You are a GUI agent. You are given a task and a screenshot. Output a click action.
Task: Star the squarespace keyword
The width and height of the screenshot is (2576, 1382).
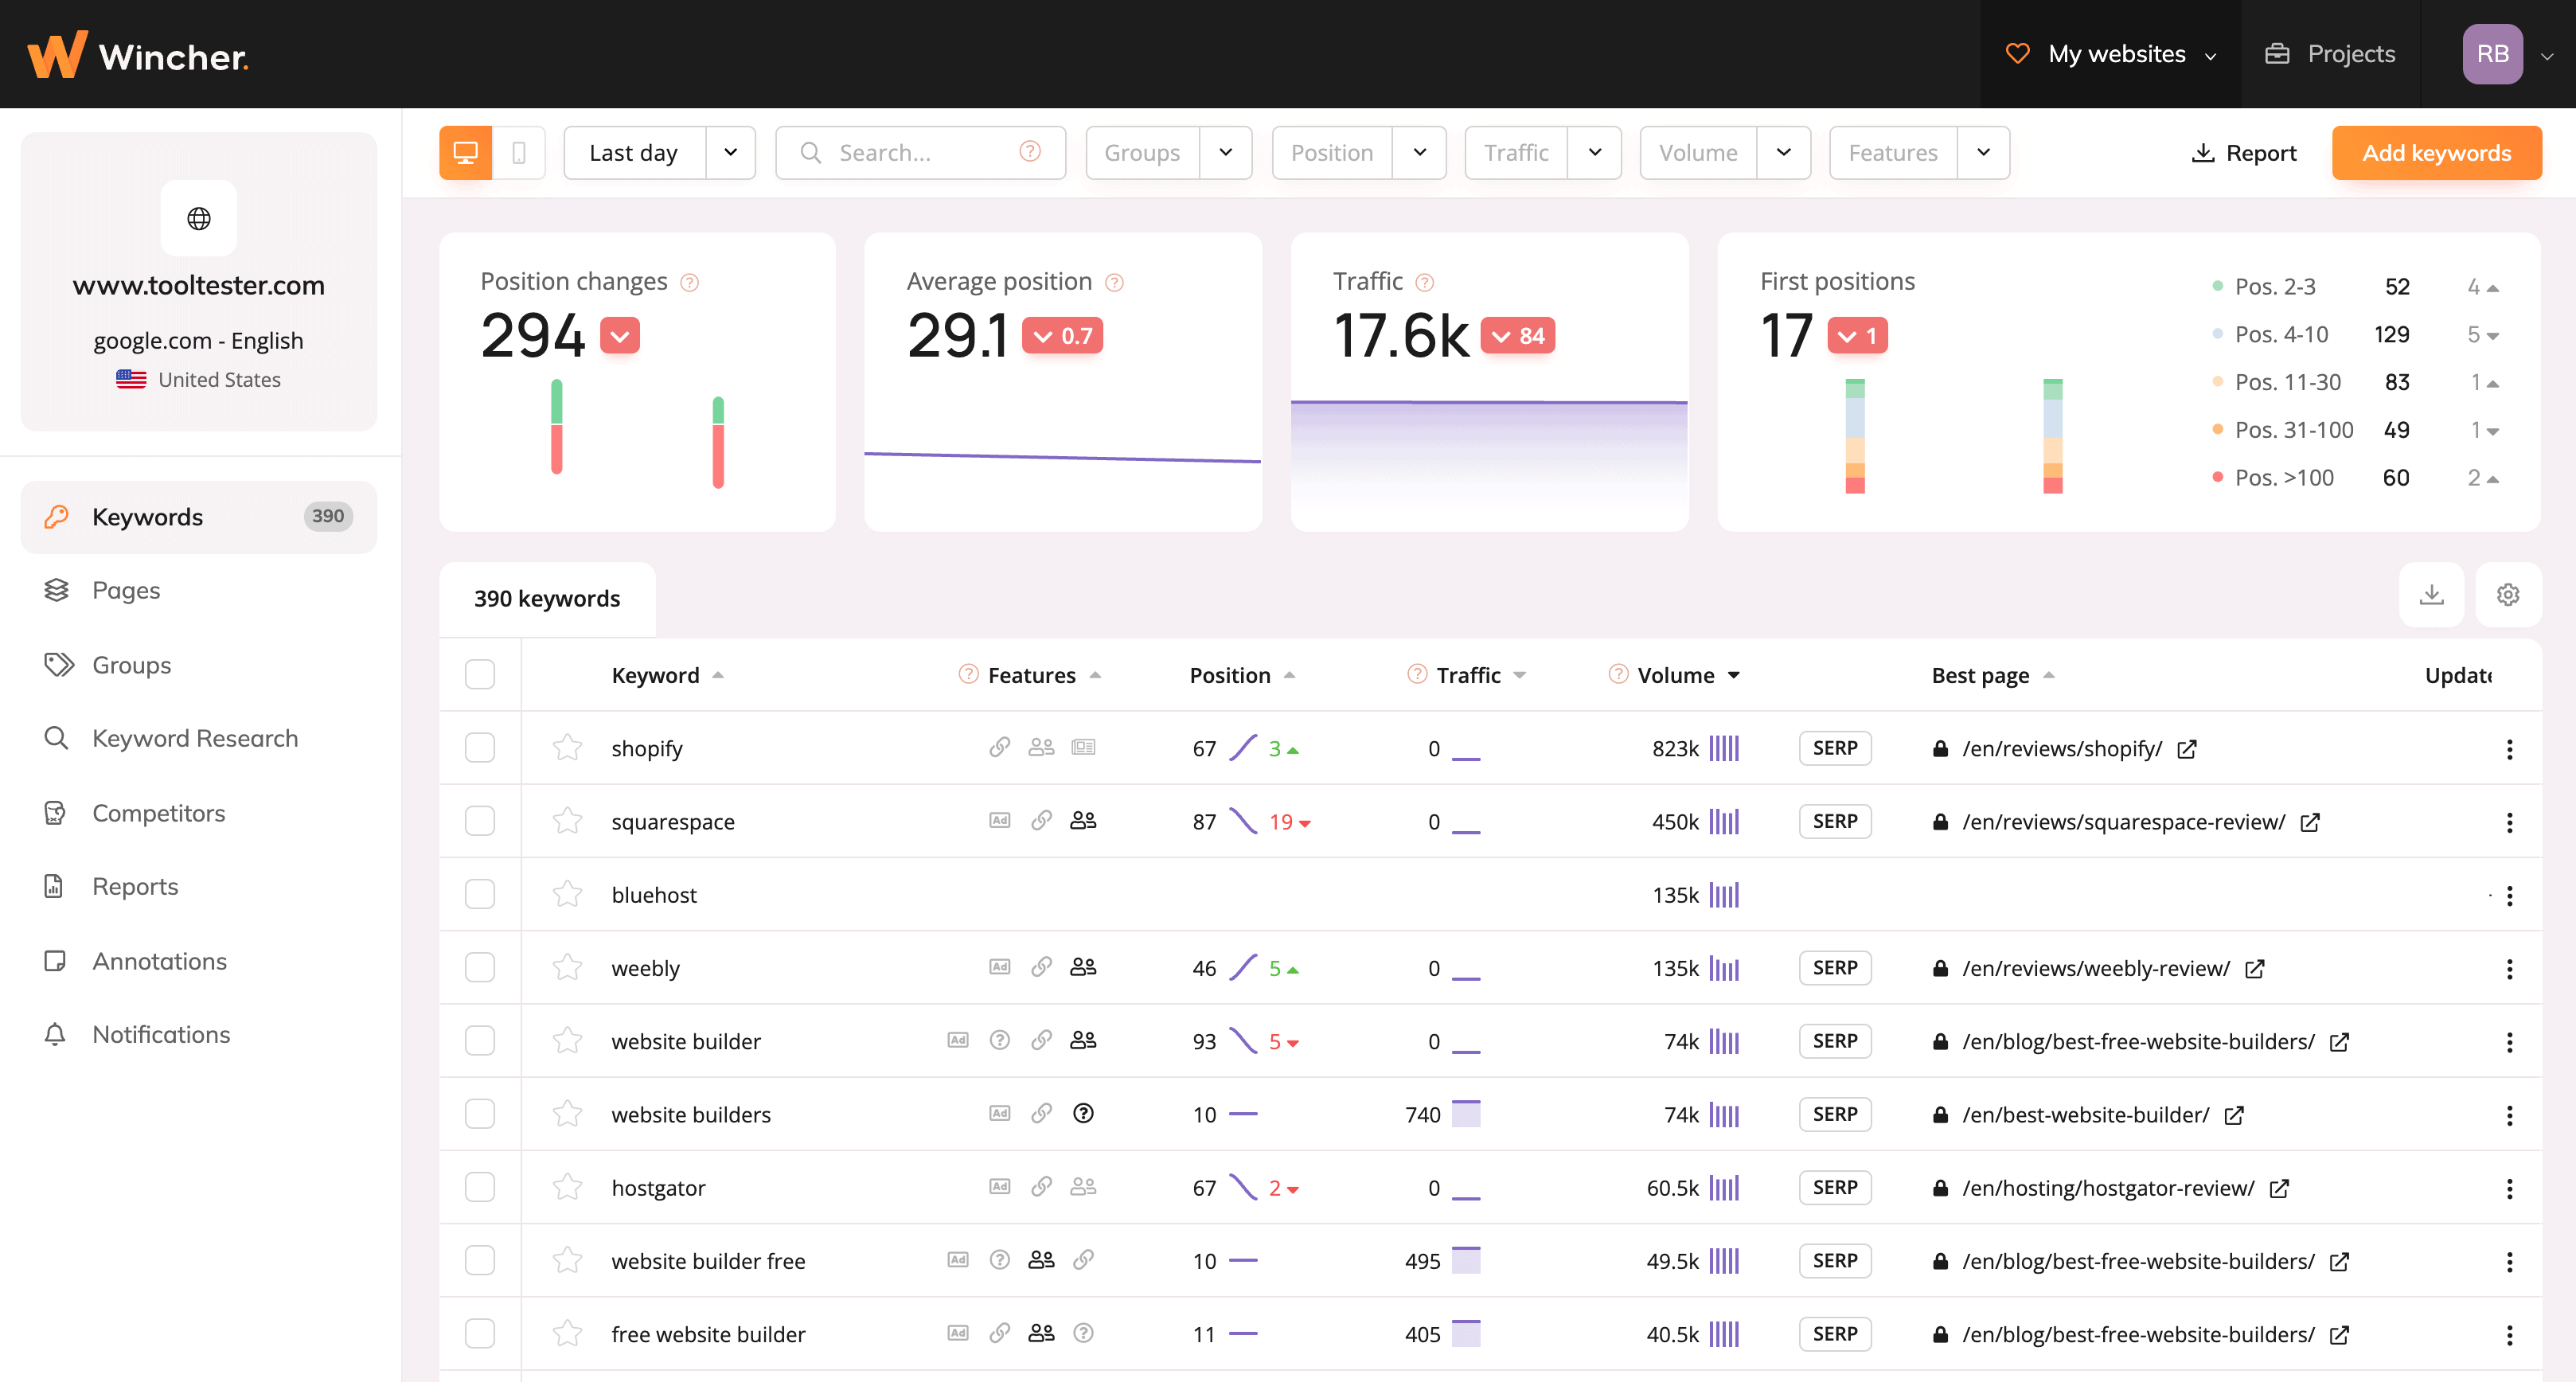pos(567,821)
